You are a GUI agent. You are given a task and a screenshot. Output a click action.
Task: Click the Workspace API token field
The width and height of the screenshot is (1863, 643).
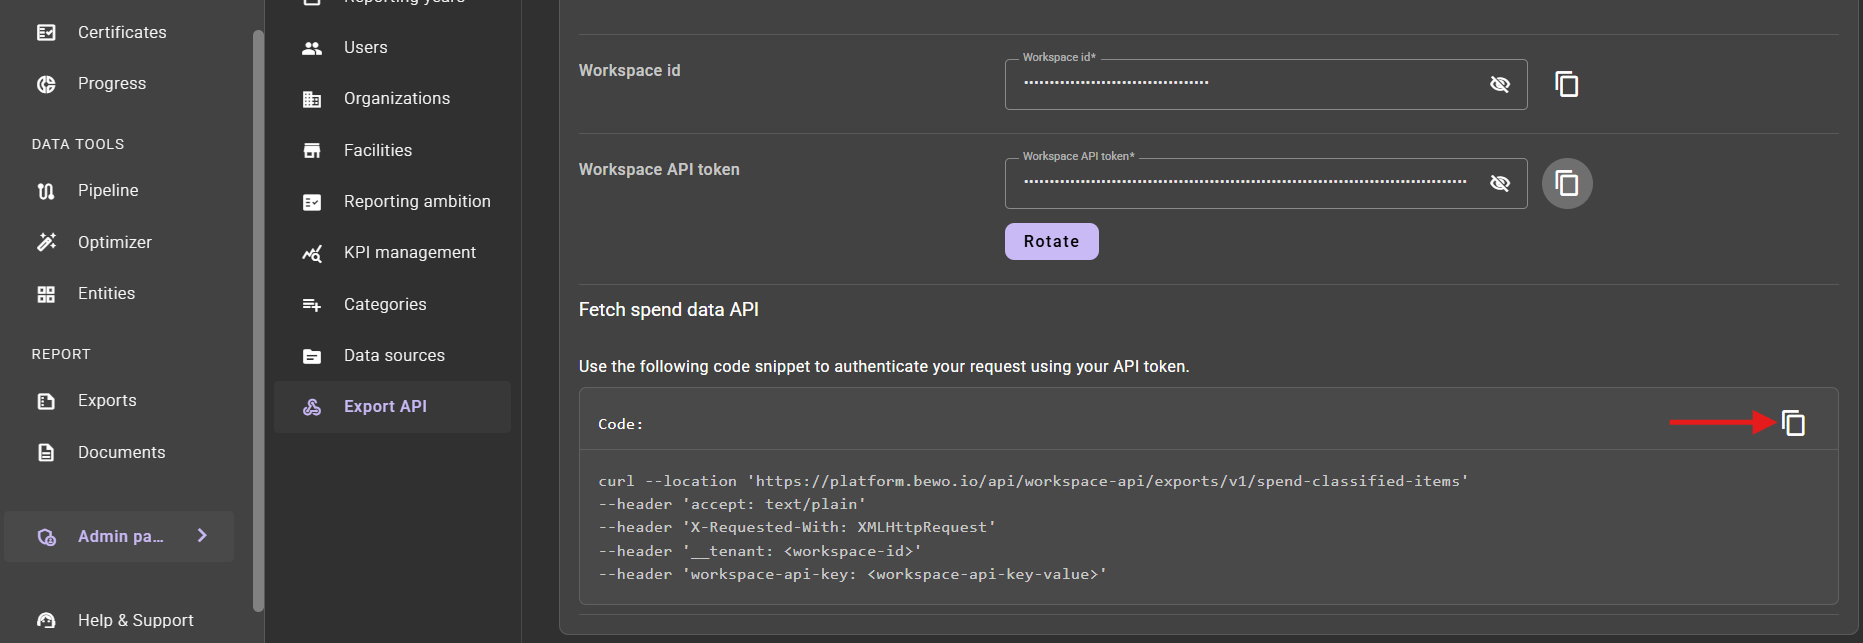coord(1266,183)
